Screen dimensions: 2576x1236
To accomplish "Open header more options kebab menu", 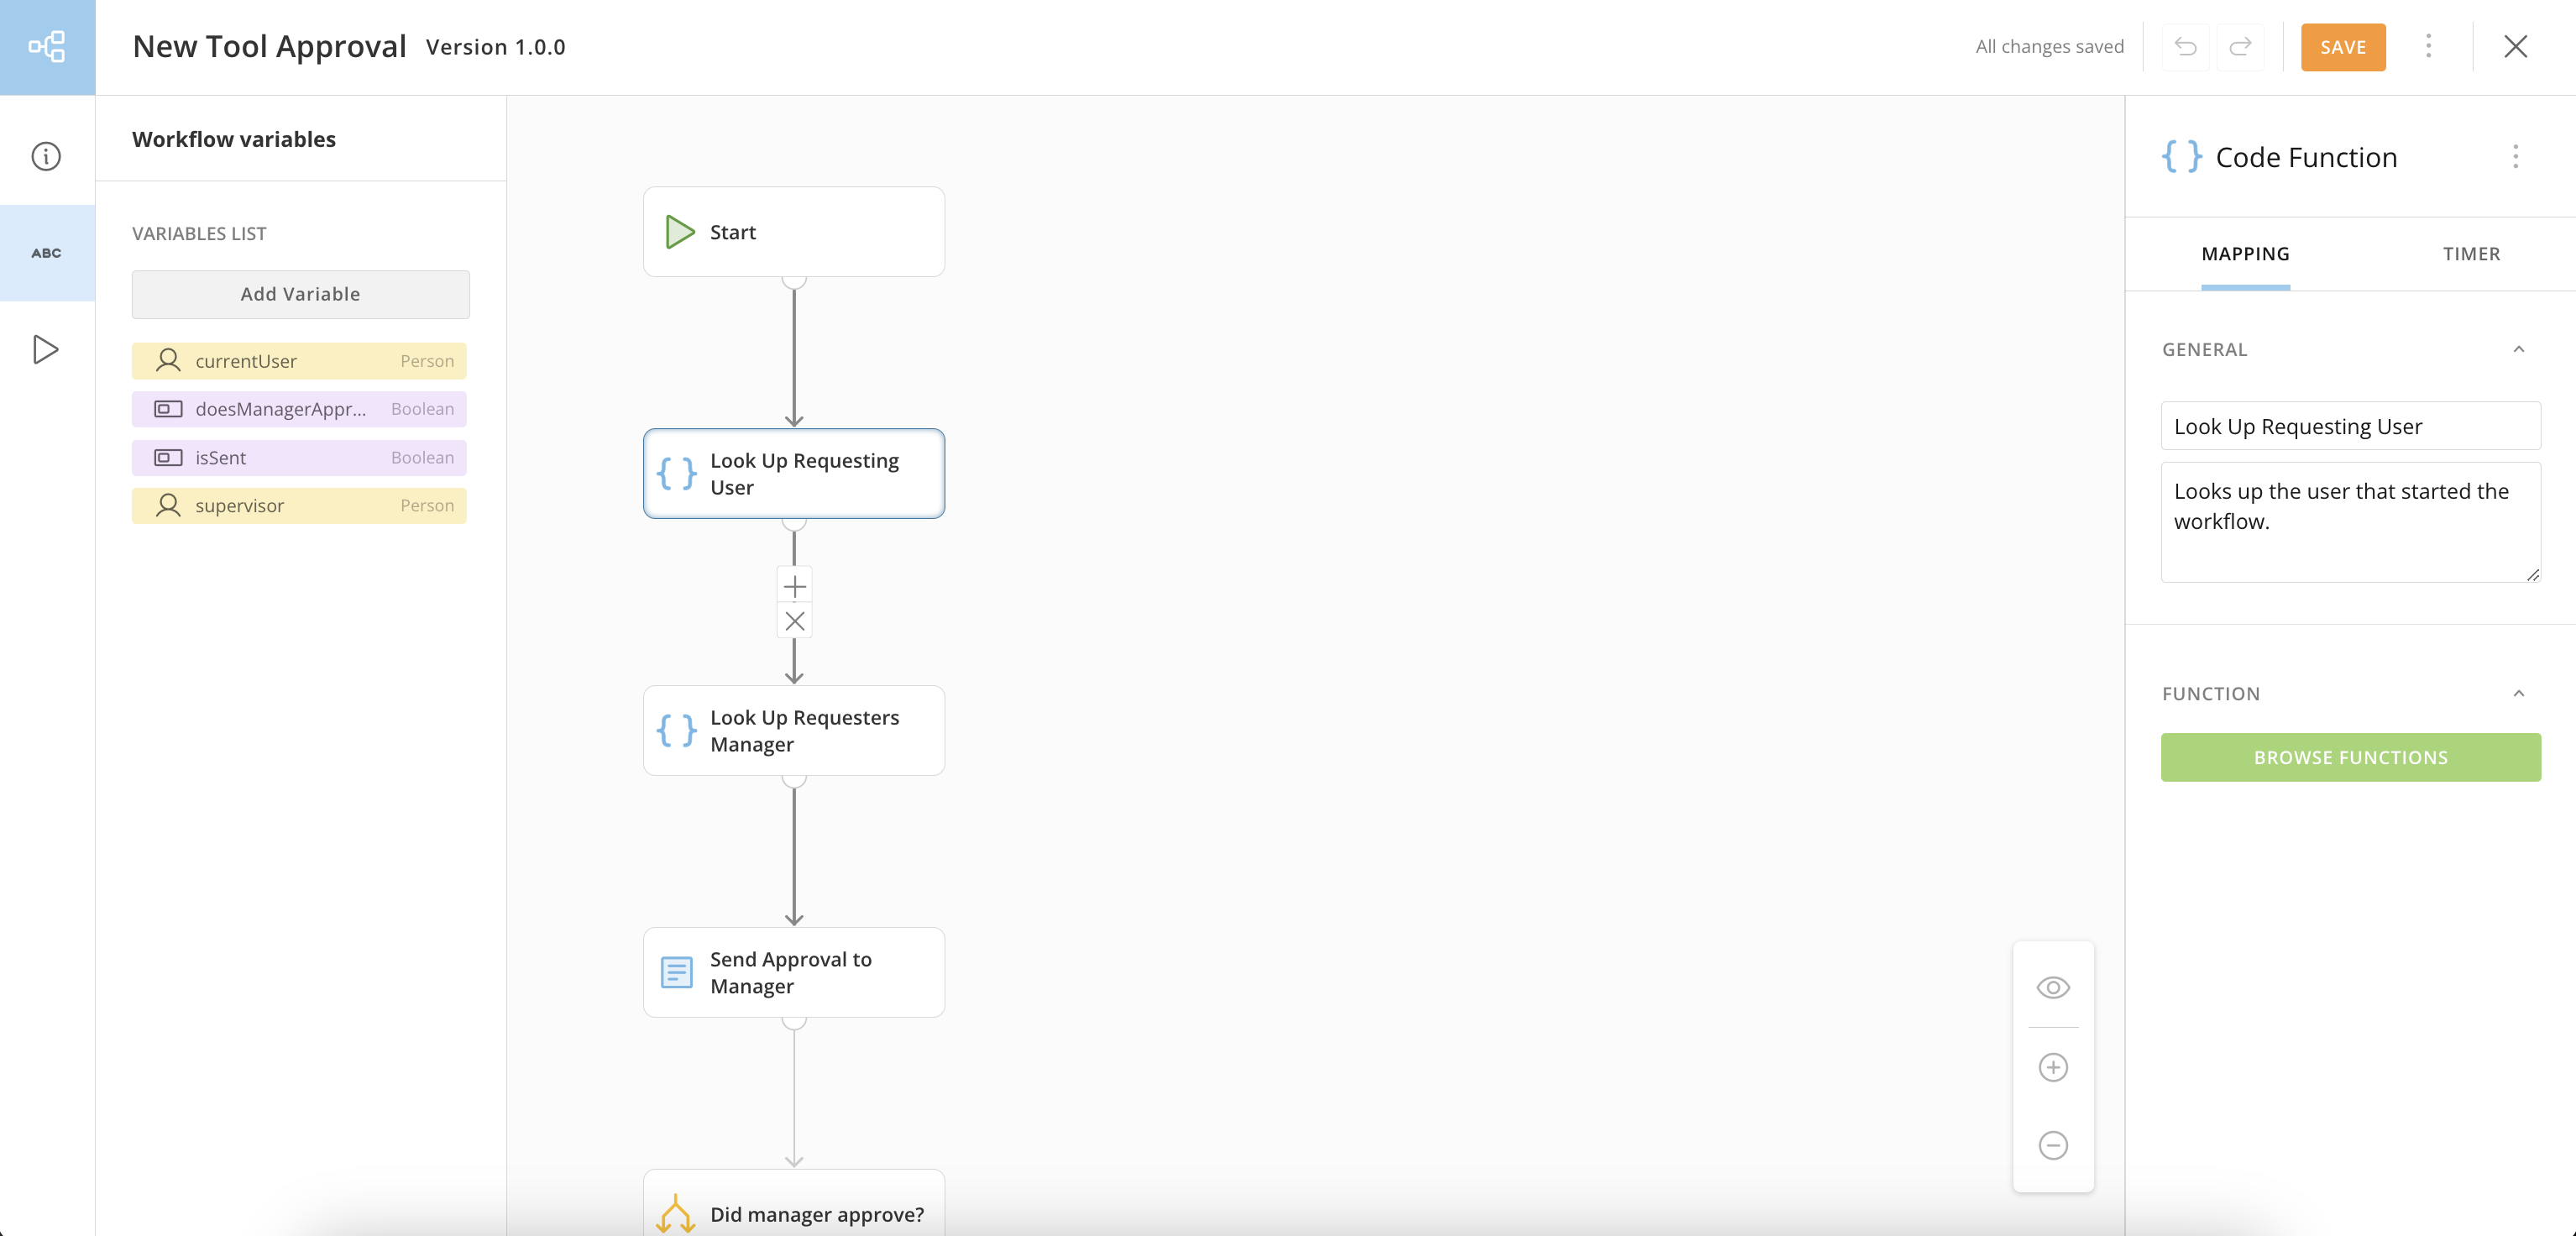I will [2428, 47].
